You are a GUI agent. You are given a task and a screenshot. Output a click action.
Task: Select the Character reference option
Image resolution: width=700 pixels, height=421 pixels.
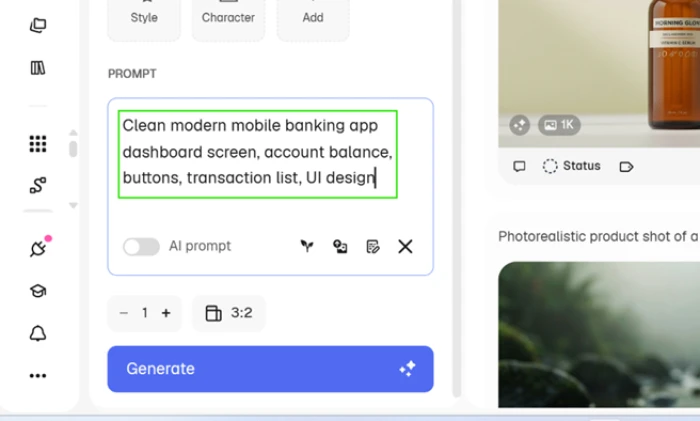[228, 18]
